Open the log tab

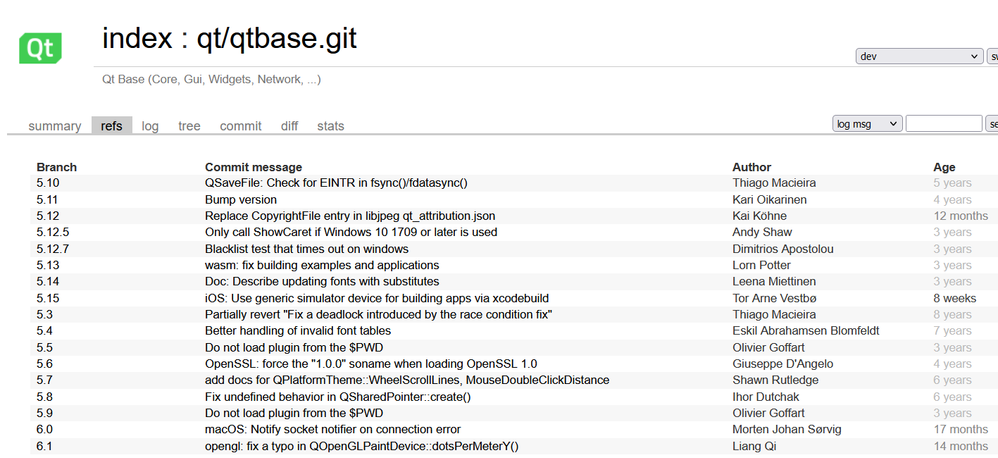pos(150,126)
